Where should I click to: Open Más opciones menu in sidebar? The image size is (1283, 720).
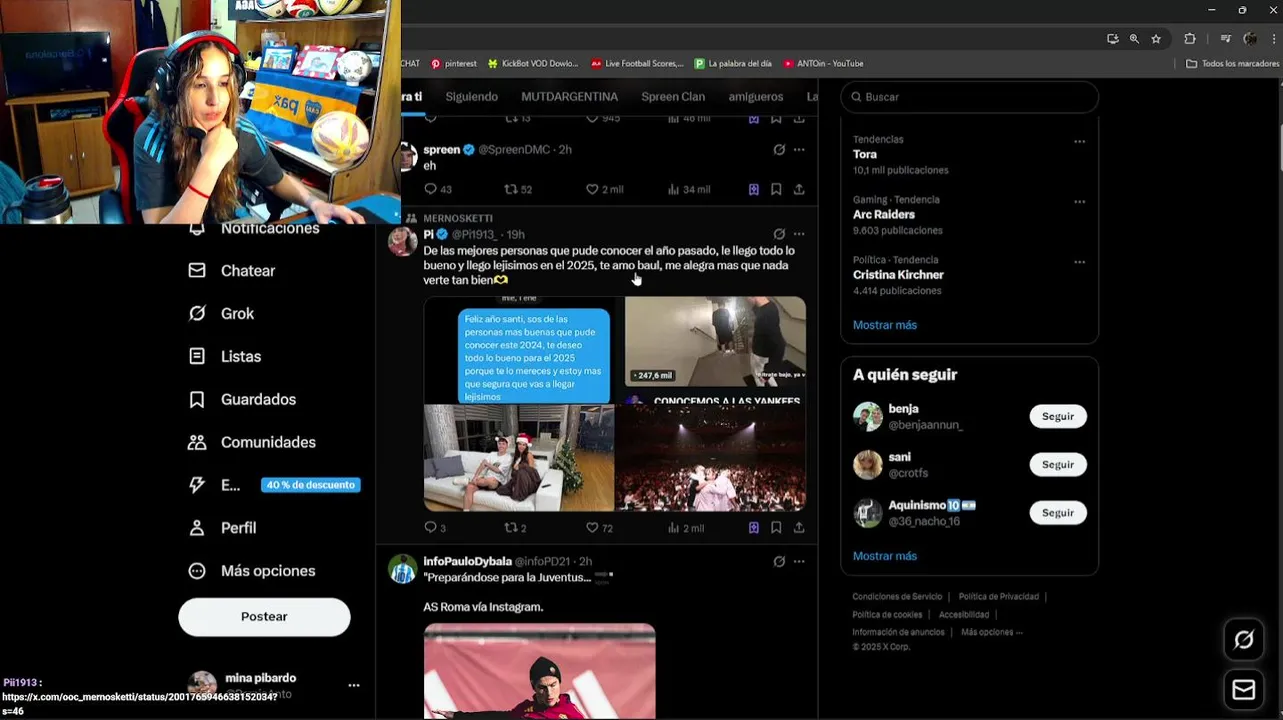point(252,571)
